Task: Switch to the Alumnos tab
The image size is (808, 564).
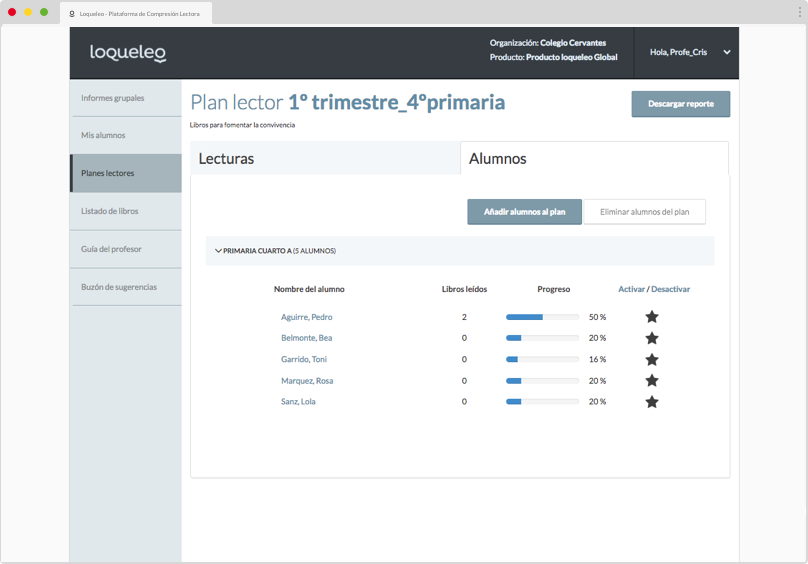Action: coord(594,158)
